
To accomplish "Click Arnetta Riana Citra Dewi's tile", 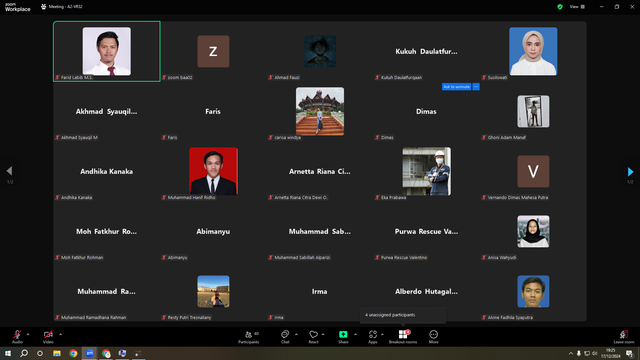I will (x=320, y=171).
